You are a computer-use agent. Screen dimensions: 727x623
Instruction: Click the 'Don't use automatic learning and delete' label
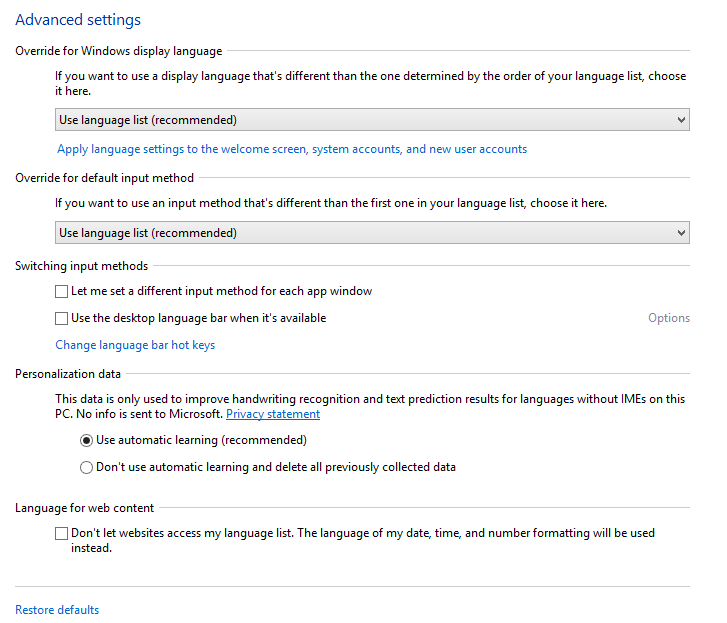[276, 467]
